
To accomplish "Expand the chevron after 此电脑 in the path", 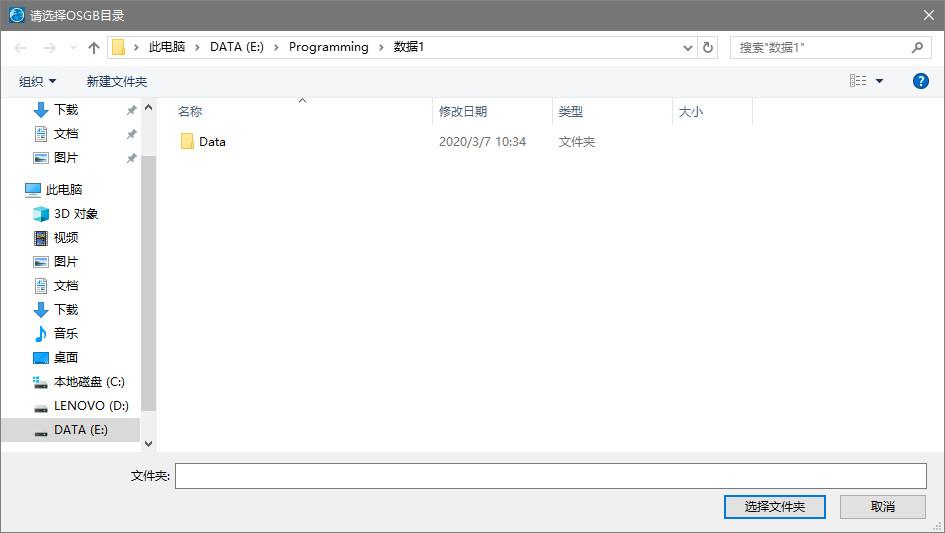I will coord(197,48).
